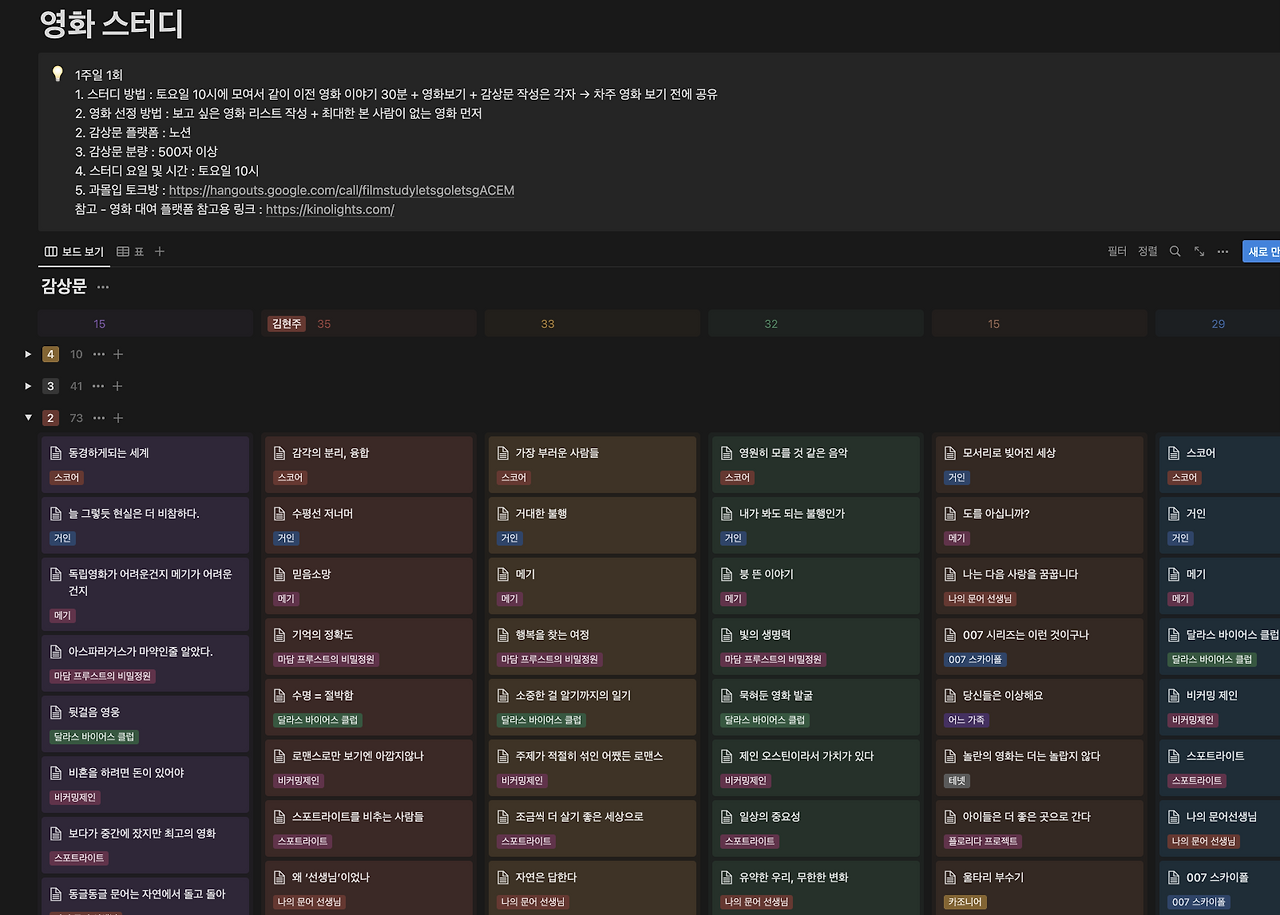The image size is (1280, 915).
Task: Collapse the open group 2 triangle
Action: click(29, 418)
